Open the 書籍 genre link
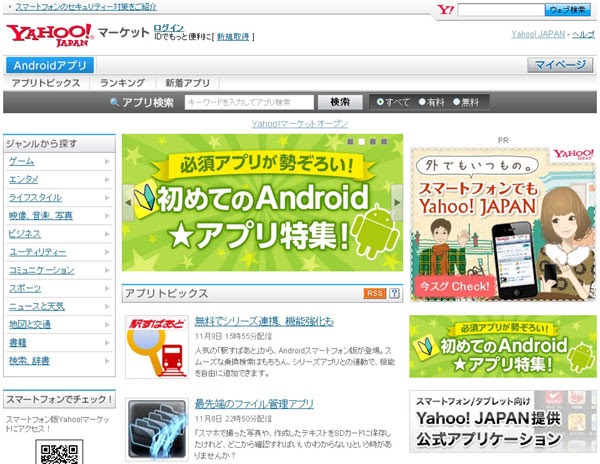 pos(18,343)
